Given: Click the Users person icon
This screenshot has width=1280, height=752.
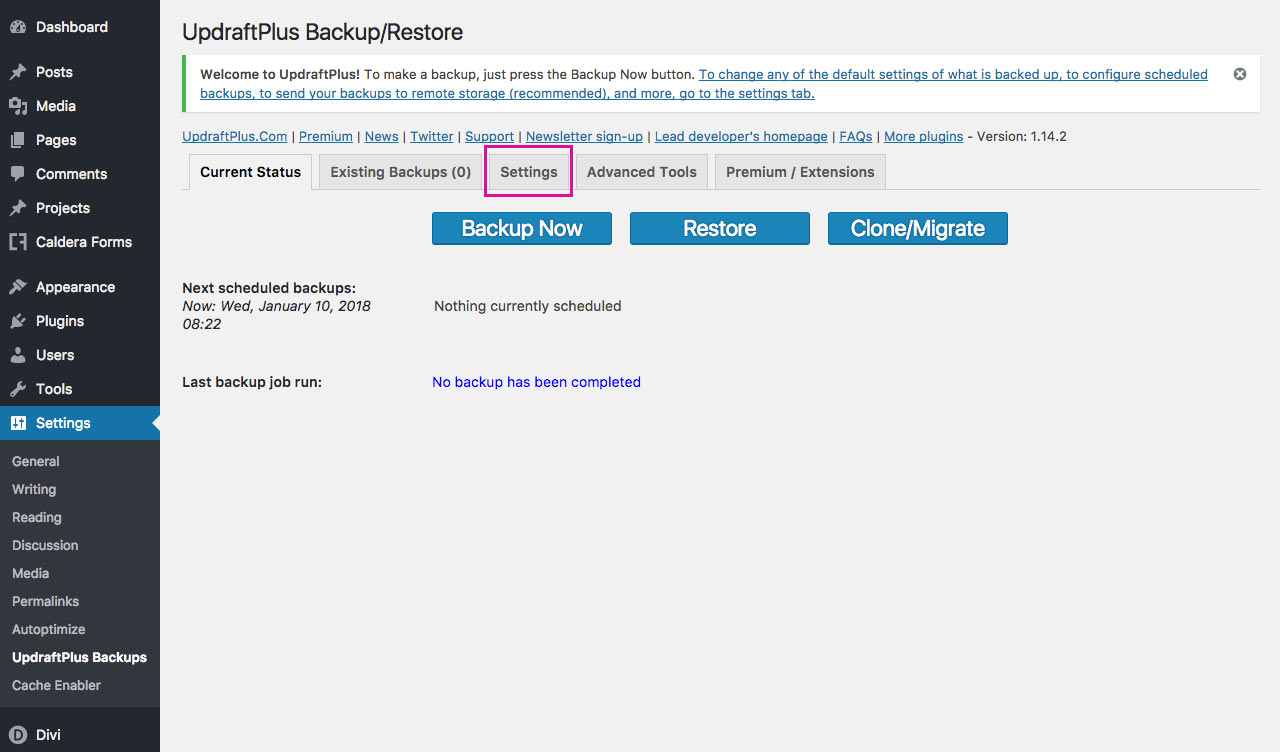Looking at the screenshot, I should (x=18, y=355).
